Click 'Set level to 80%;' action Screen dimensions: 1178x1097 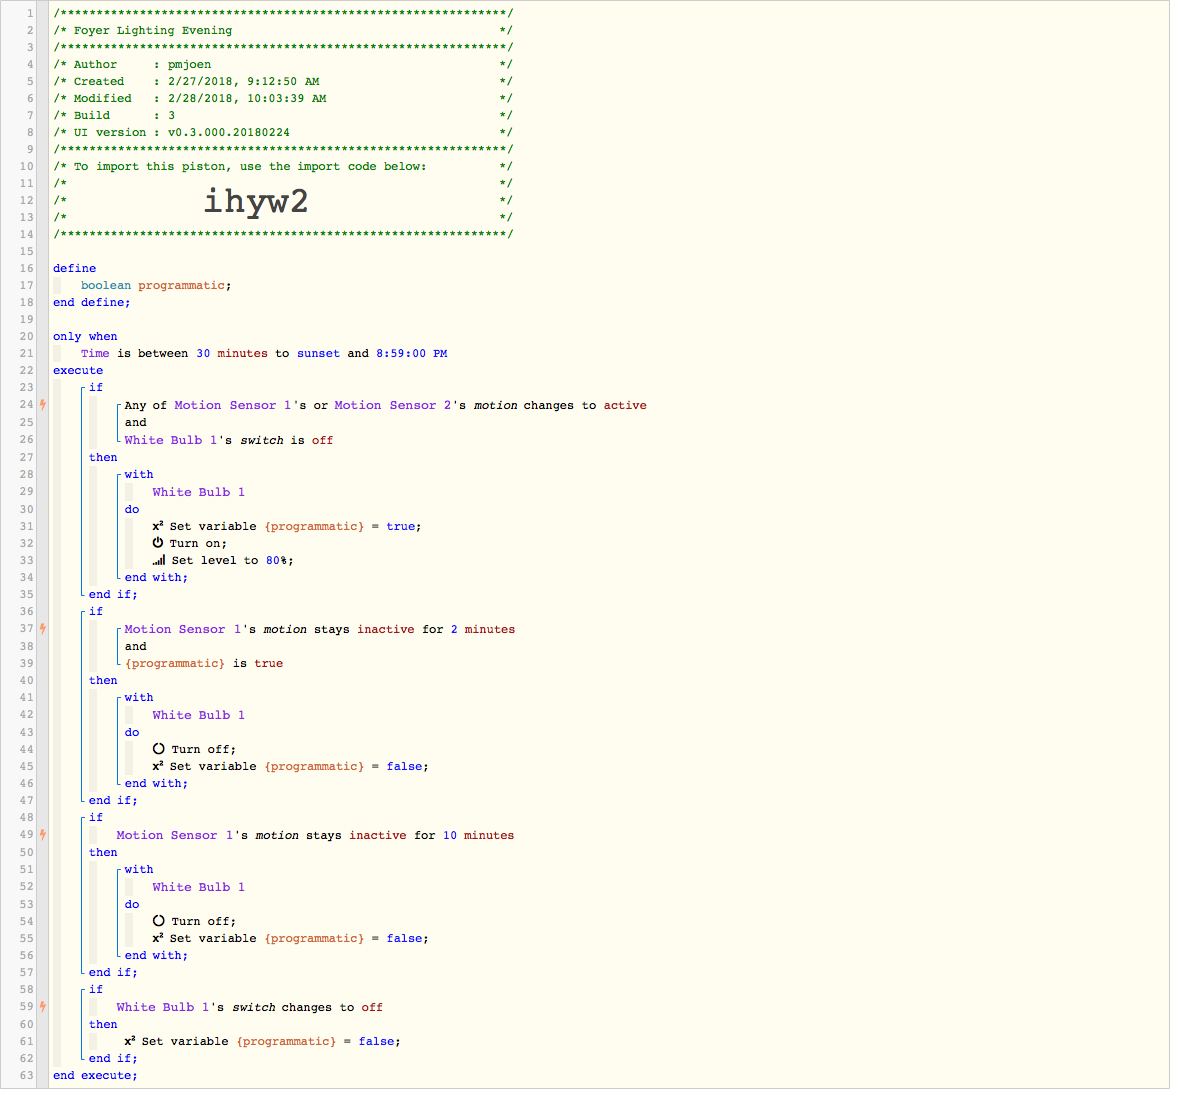(x=223, y=561)
